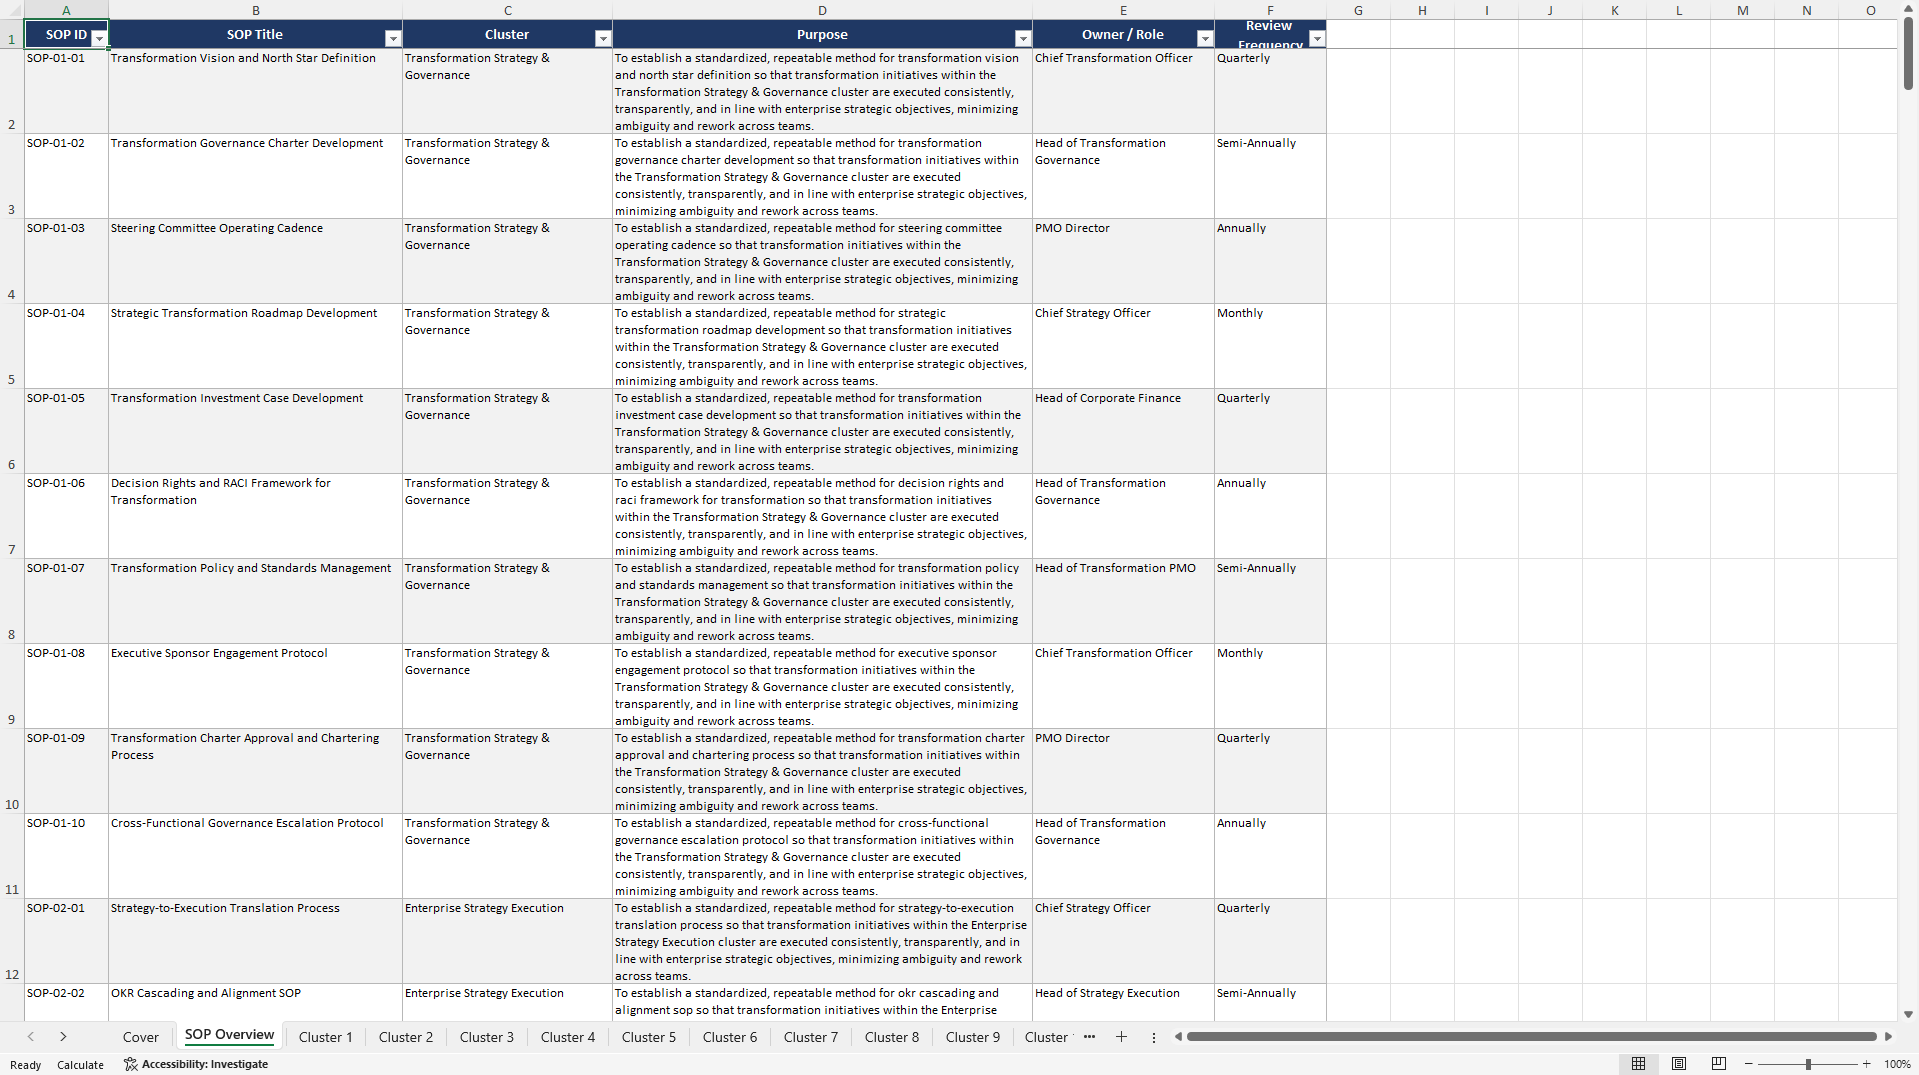
Task: Select column A header
Action: [x=66, y=10]
